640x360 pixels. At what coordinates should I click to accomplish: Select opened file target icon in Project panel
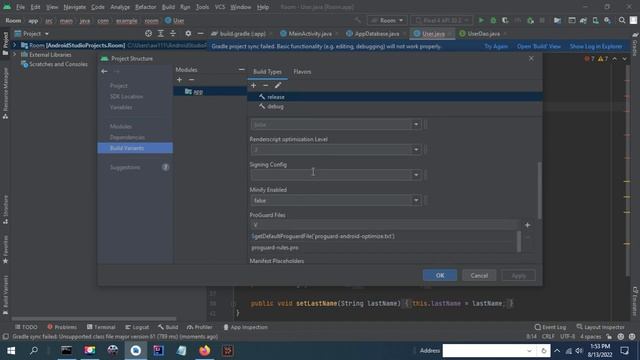149,33
